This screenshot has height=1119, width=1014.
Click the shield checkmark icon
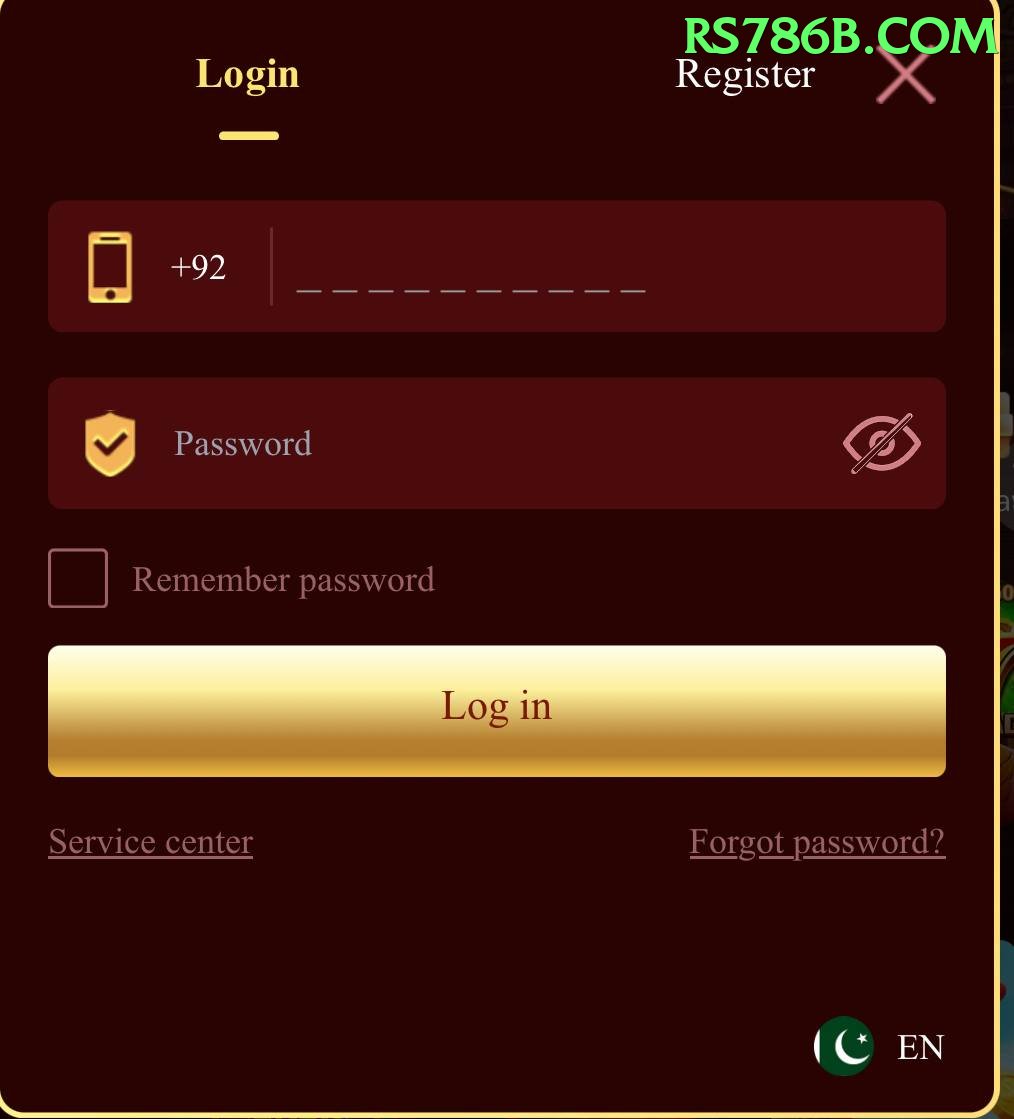pos(110,443)
